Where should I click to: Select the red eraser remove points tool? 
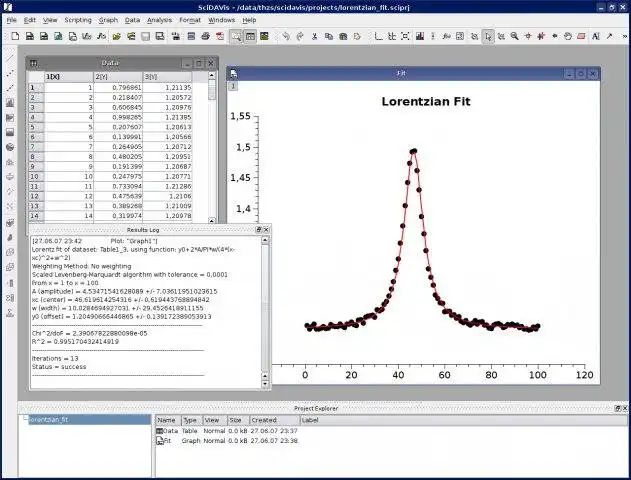pyautogui.click(x=581, y=36)
